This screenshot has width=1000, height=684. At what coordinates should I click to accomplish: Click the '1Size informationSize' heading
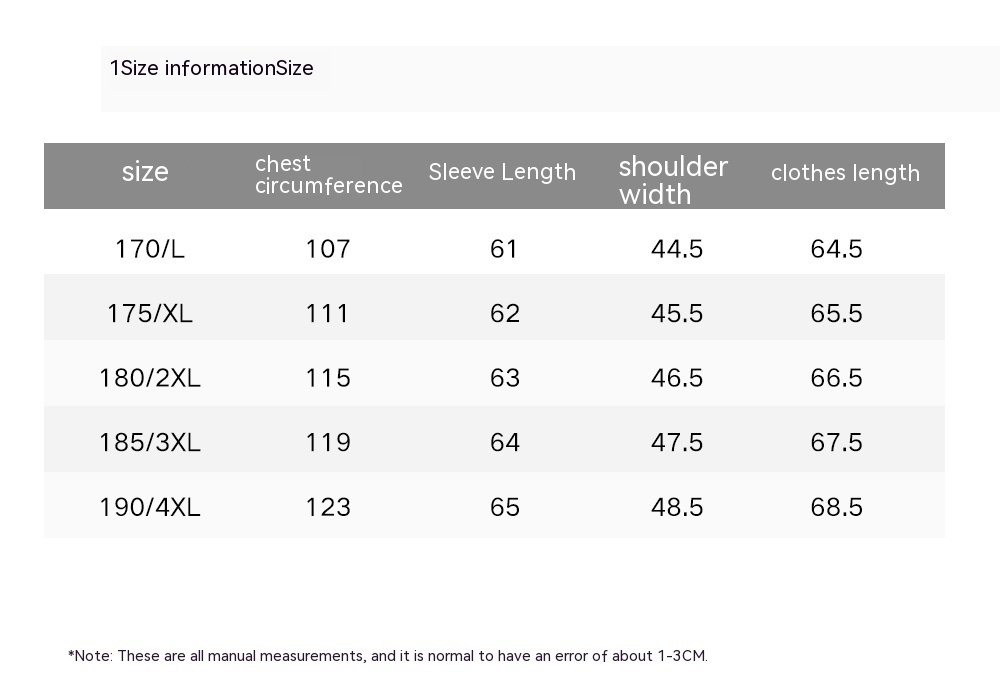(x=212, y=68)
